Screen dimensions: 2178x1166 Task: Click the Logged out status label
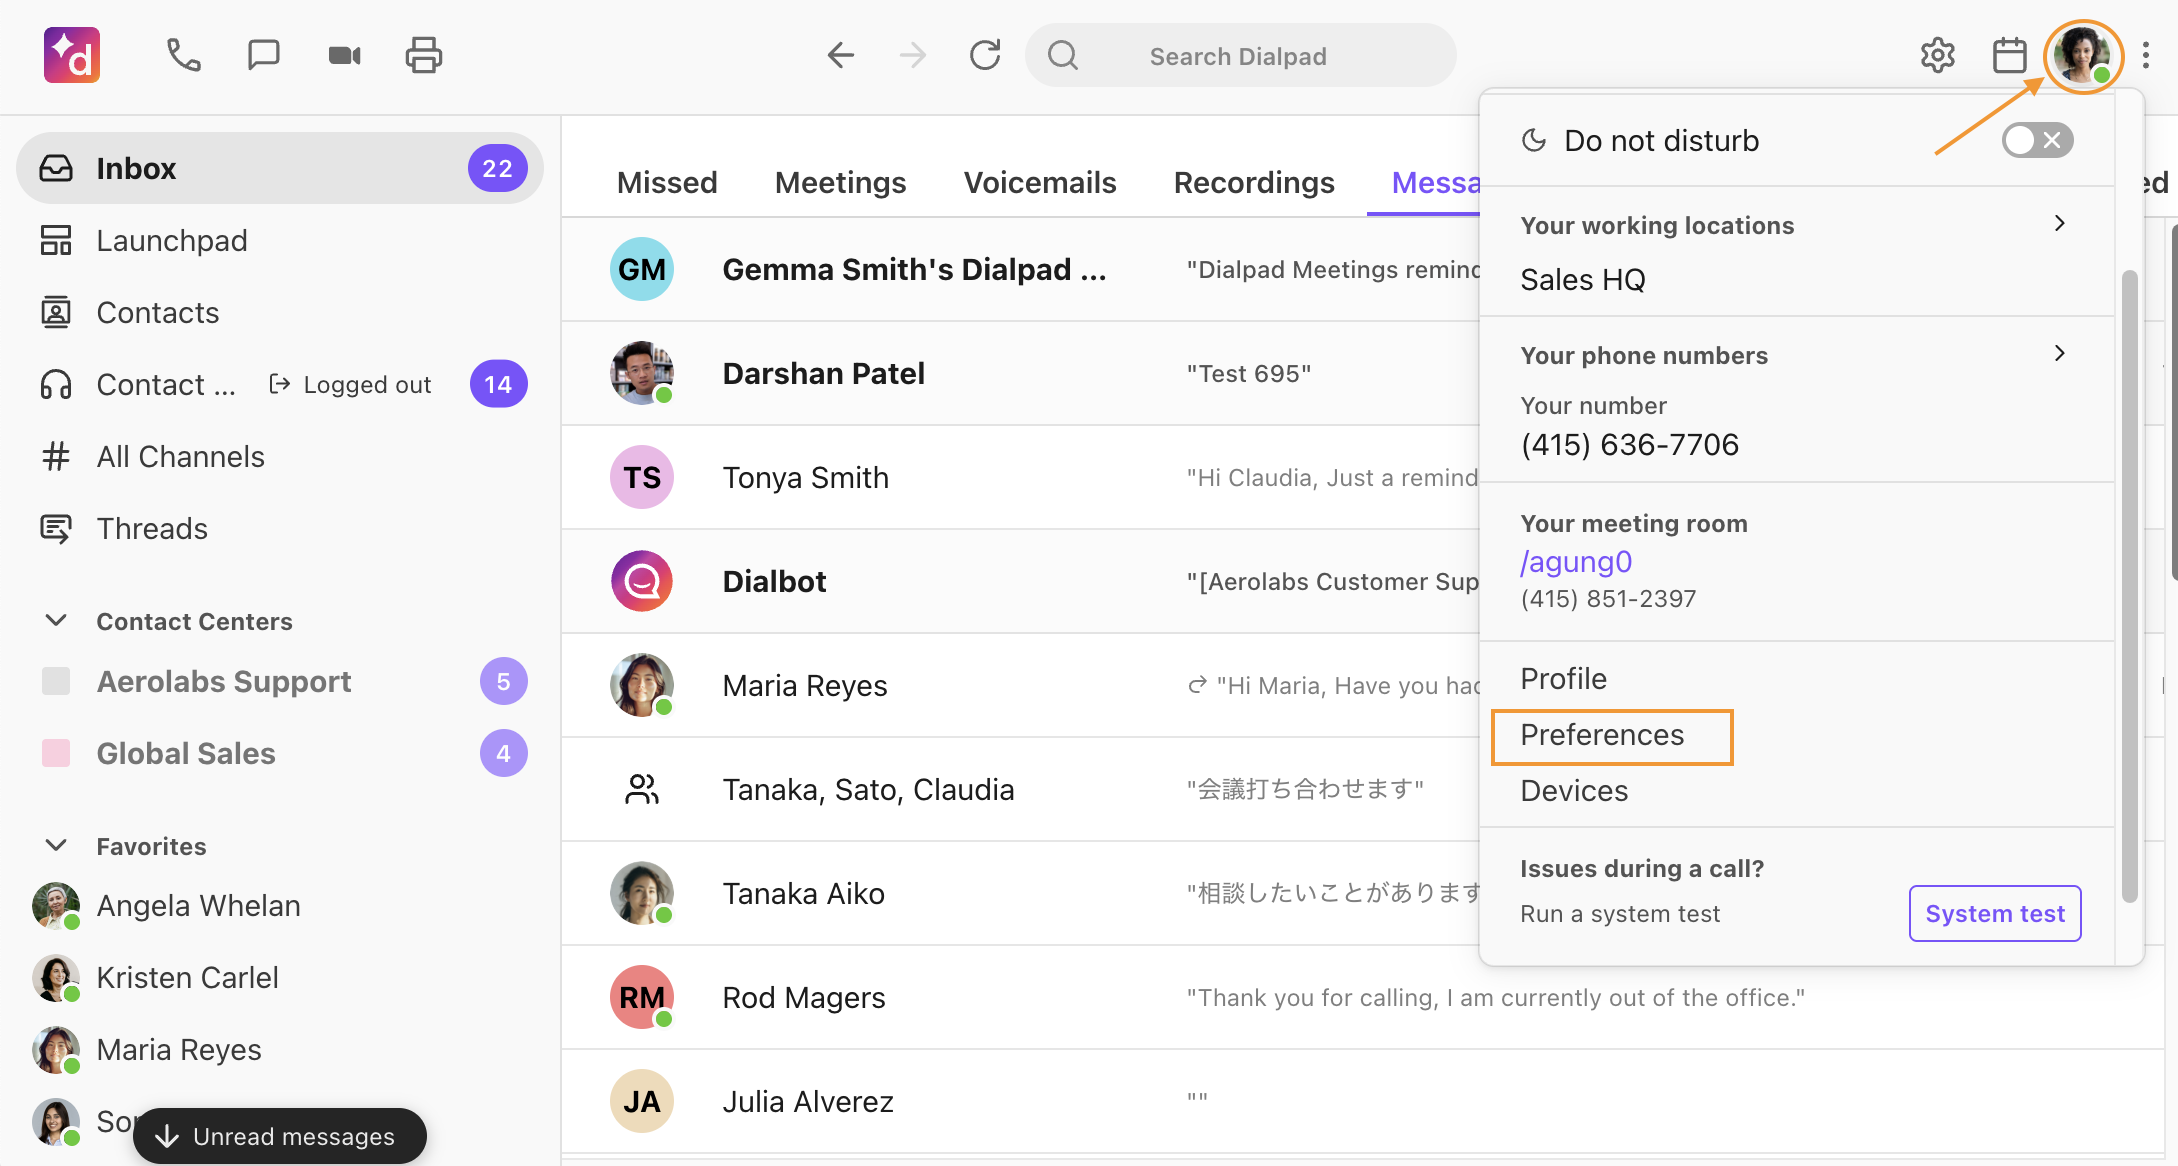(x=350, y=384)
